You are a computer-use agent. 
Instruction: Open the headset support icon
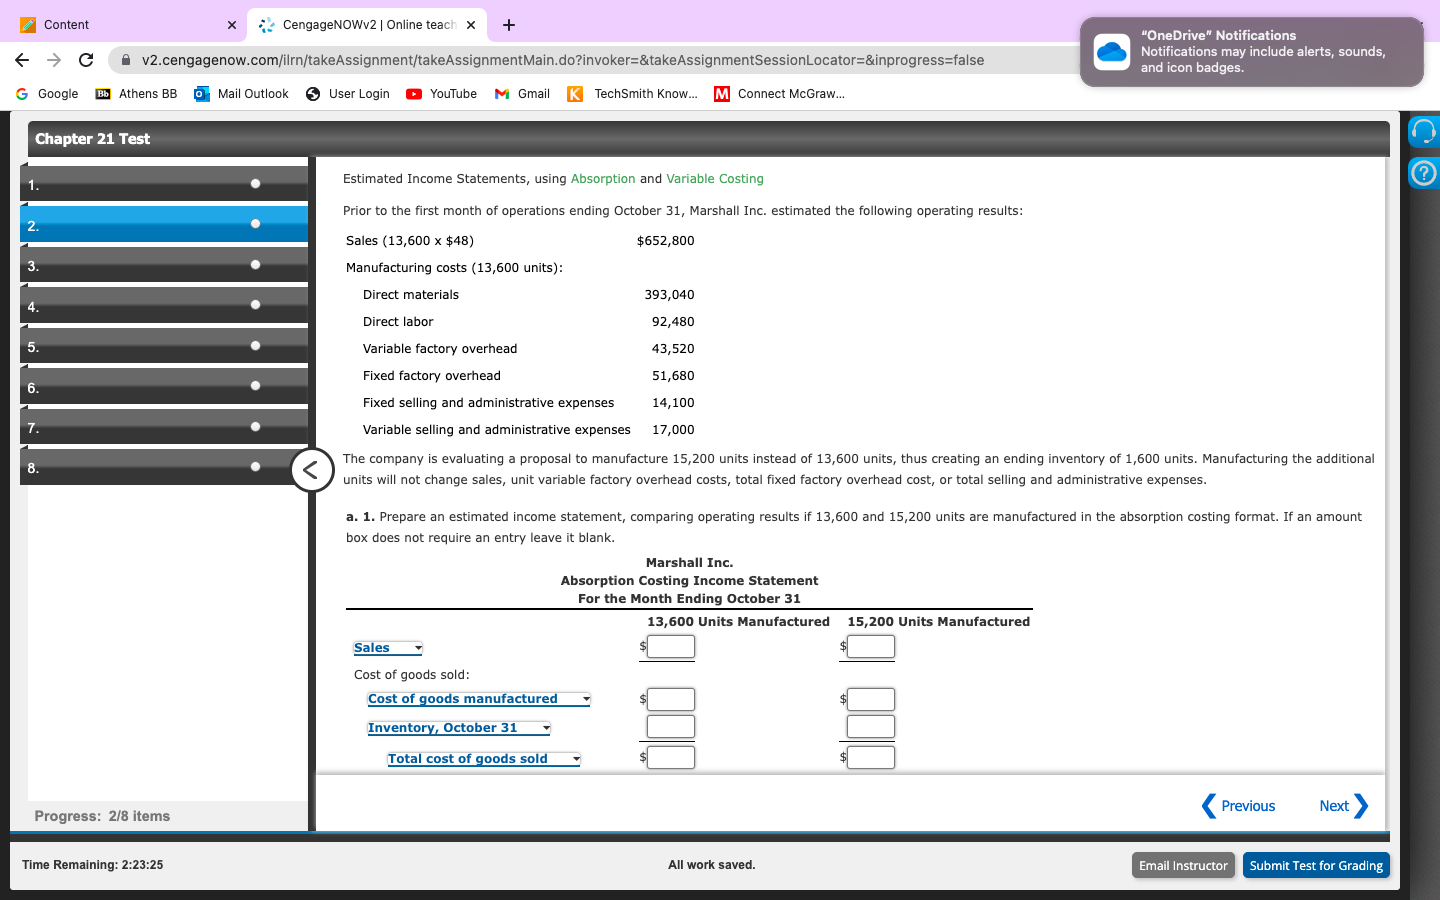[1423, 131]
